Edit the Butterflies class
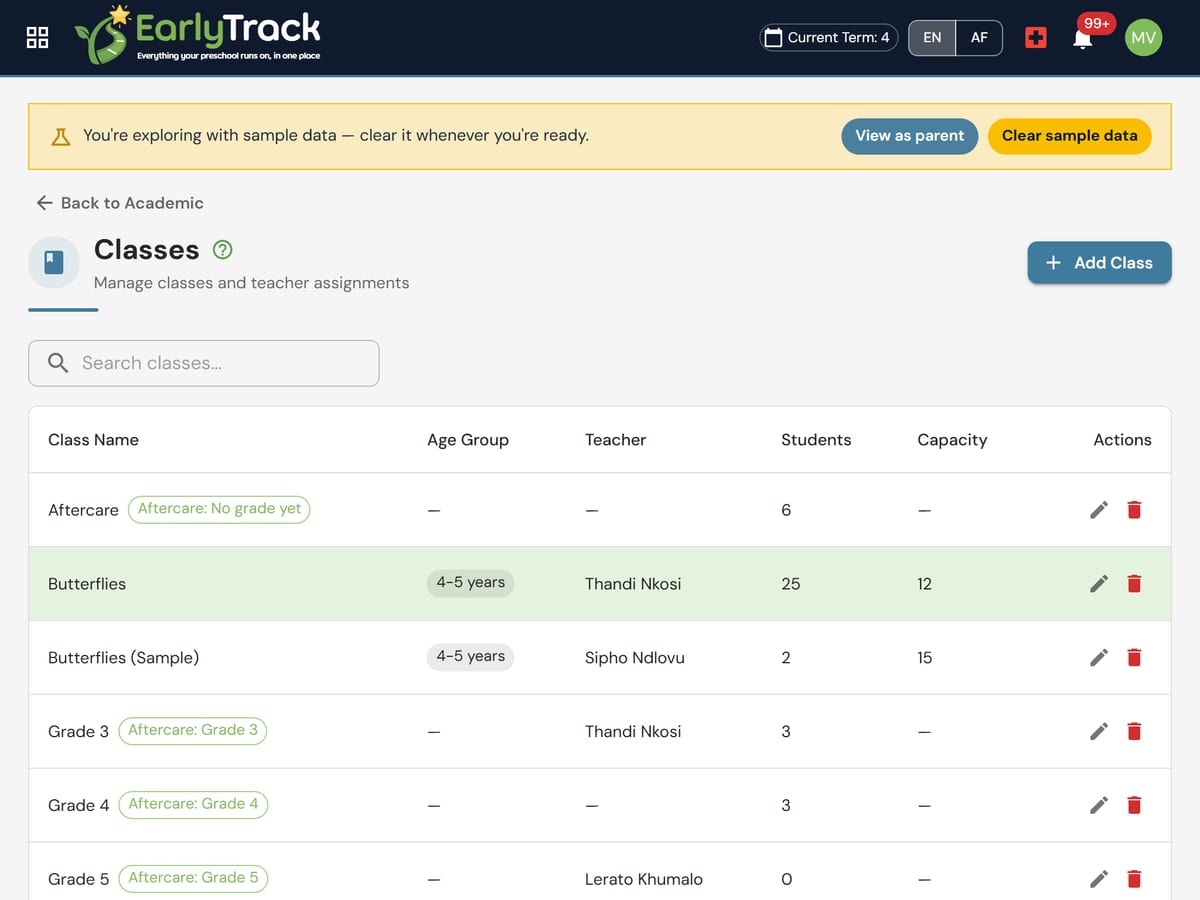 click(1099, 584)
